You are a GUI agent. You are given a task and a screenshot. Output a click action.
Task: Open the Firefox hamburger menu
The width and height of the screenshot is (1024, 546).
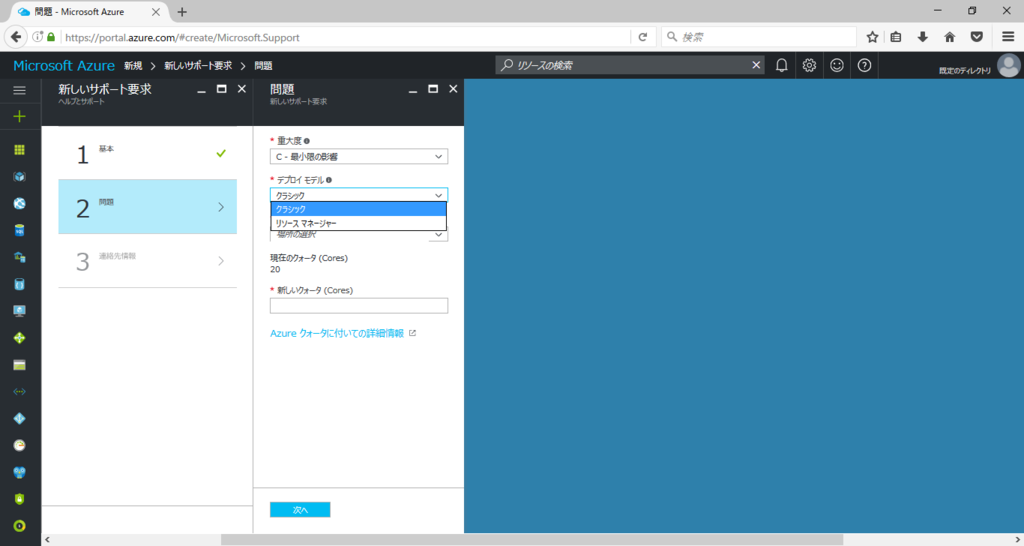click(1008, 37)
